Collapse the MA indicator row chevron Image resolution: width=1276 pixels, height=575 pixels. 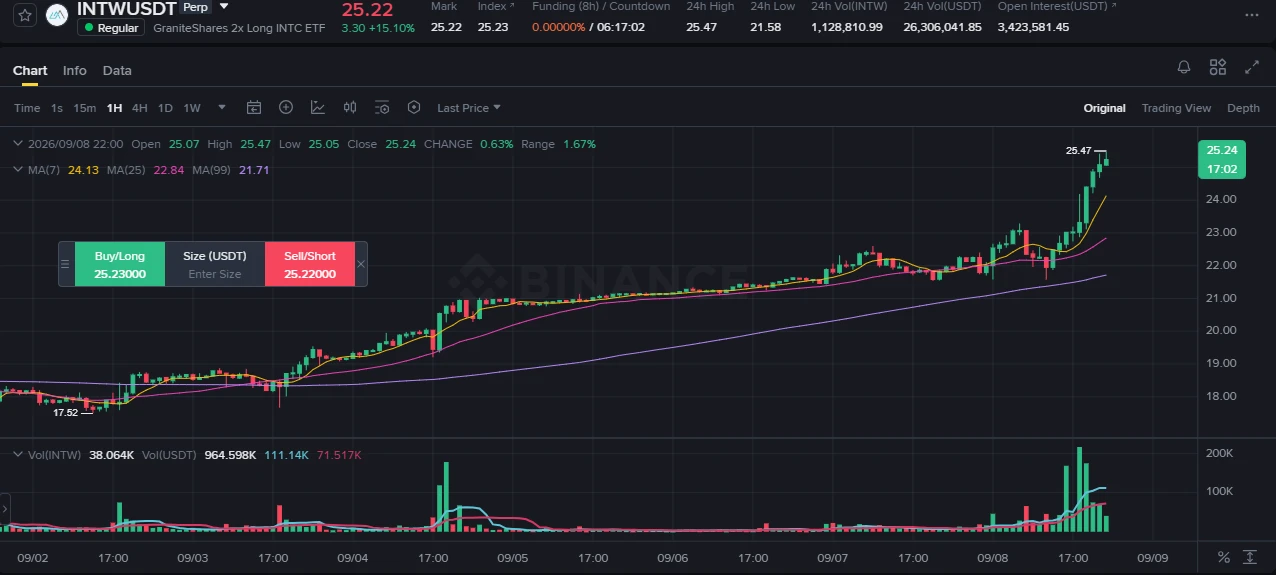point(17,170)
